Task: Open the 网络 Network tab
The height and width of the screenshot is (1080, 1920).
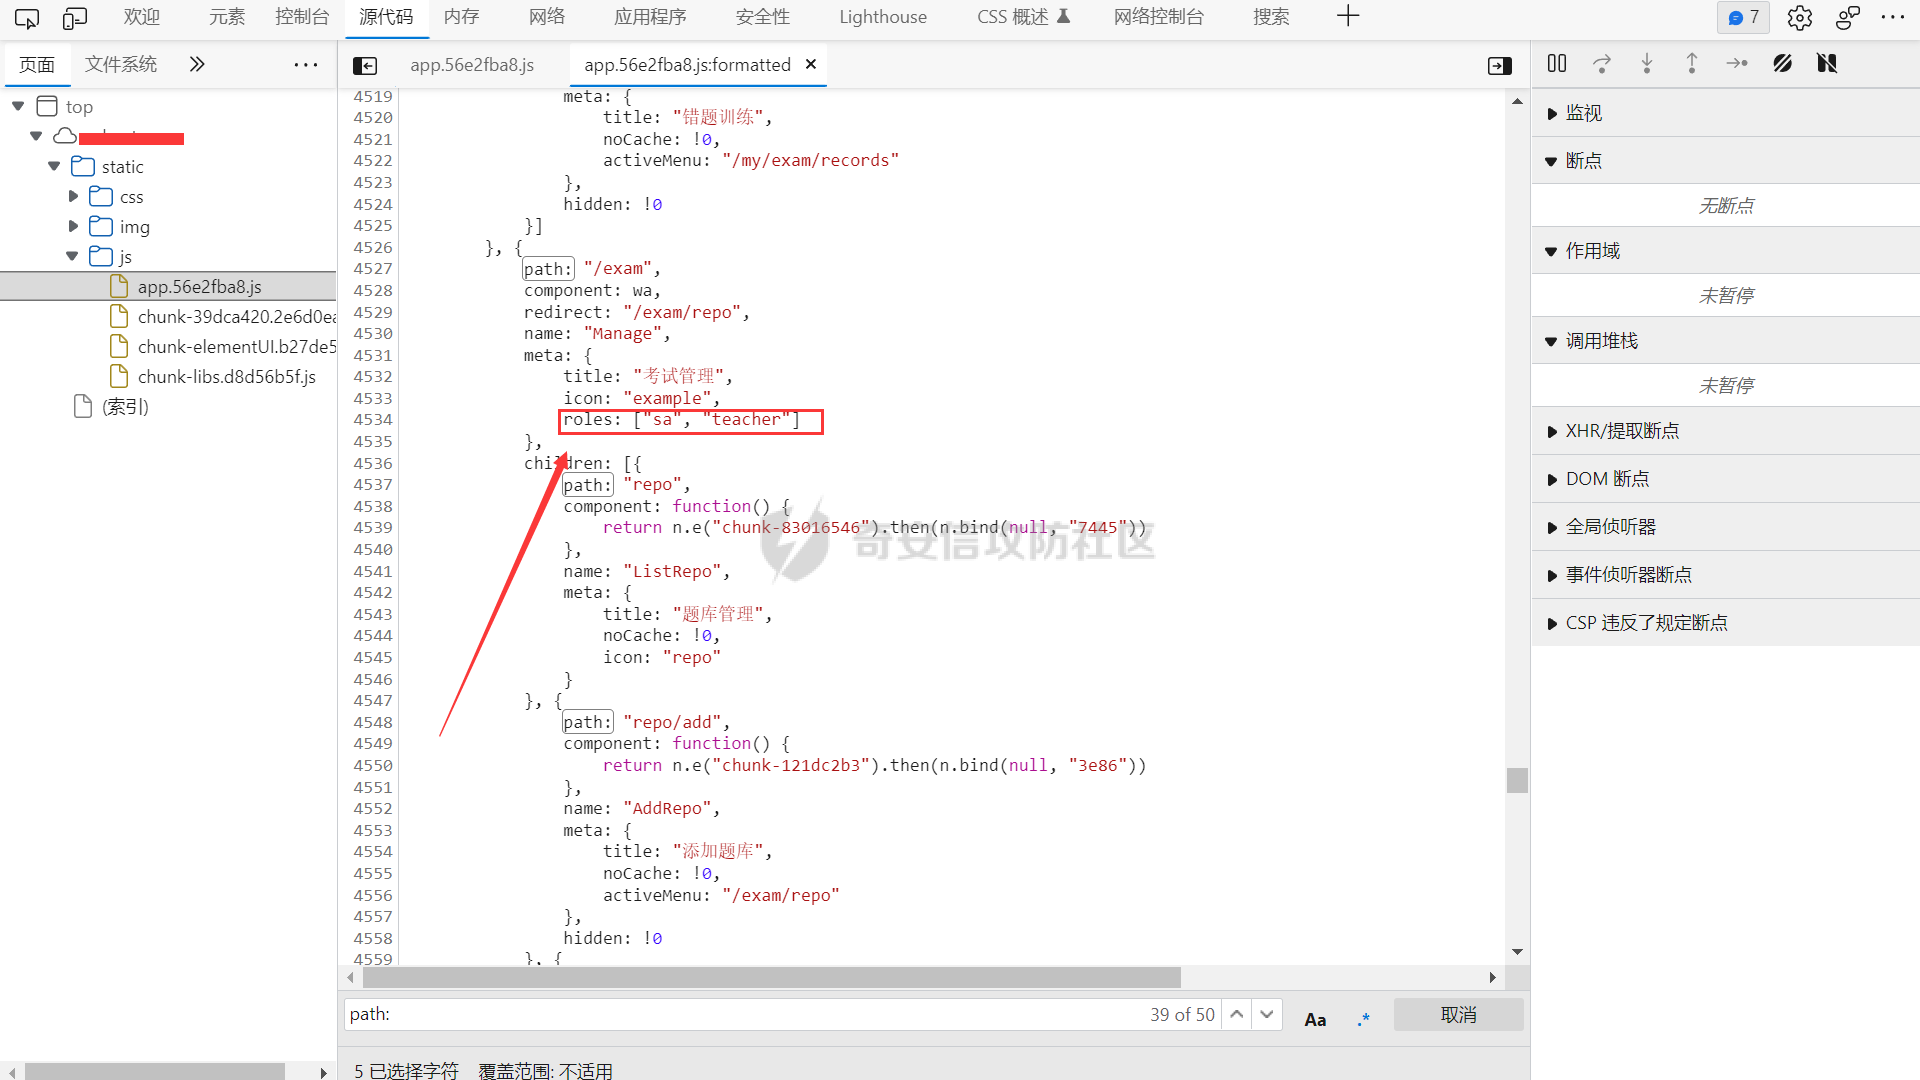Action: point(547,17)
